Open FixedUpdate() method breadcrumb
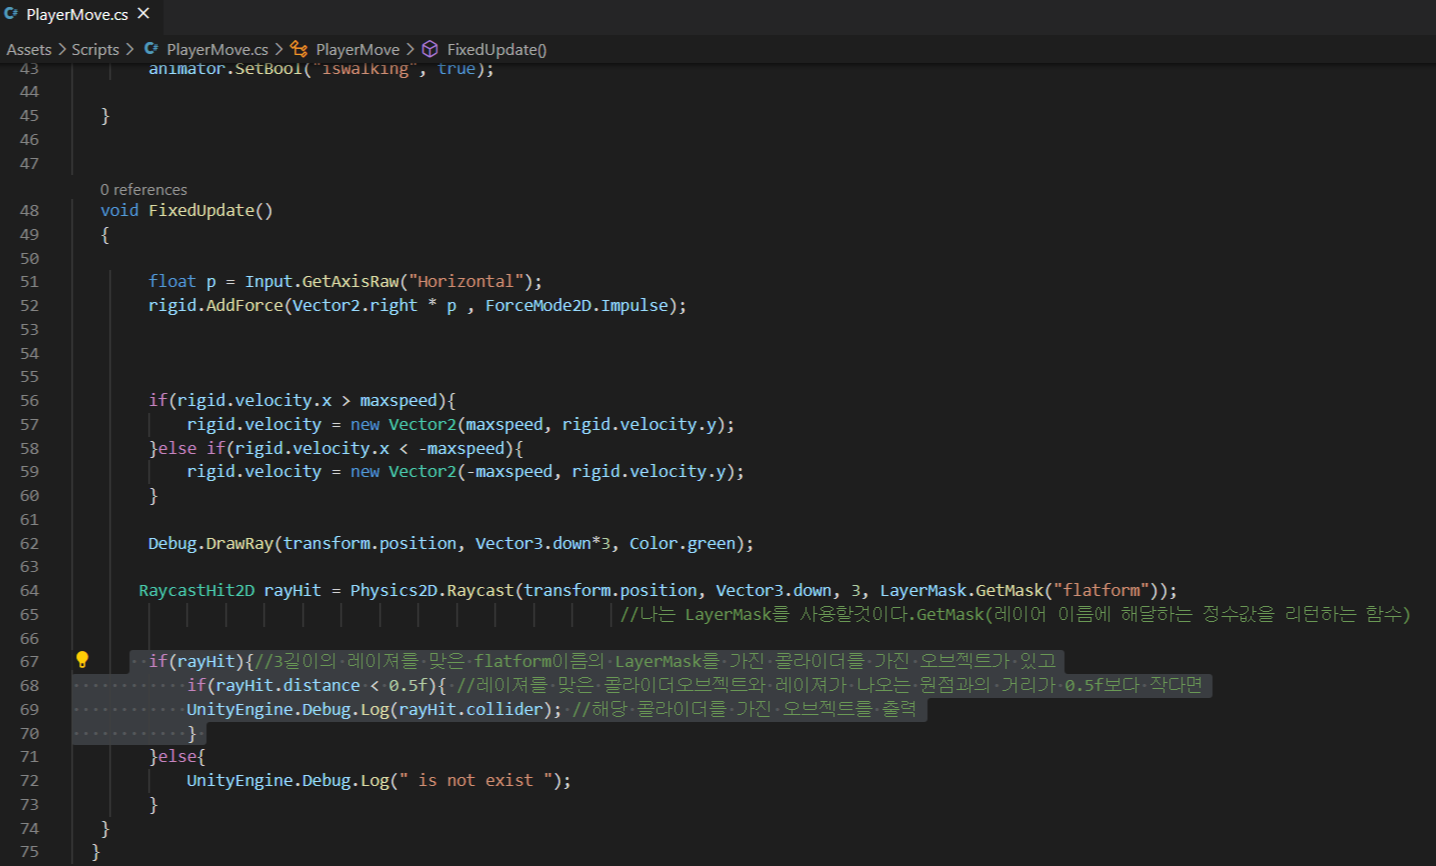This screenshot has width=1436, height=866. click(x=496, y=49)
